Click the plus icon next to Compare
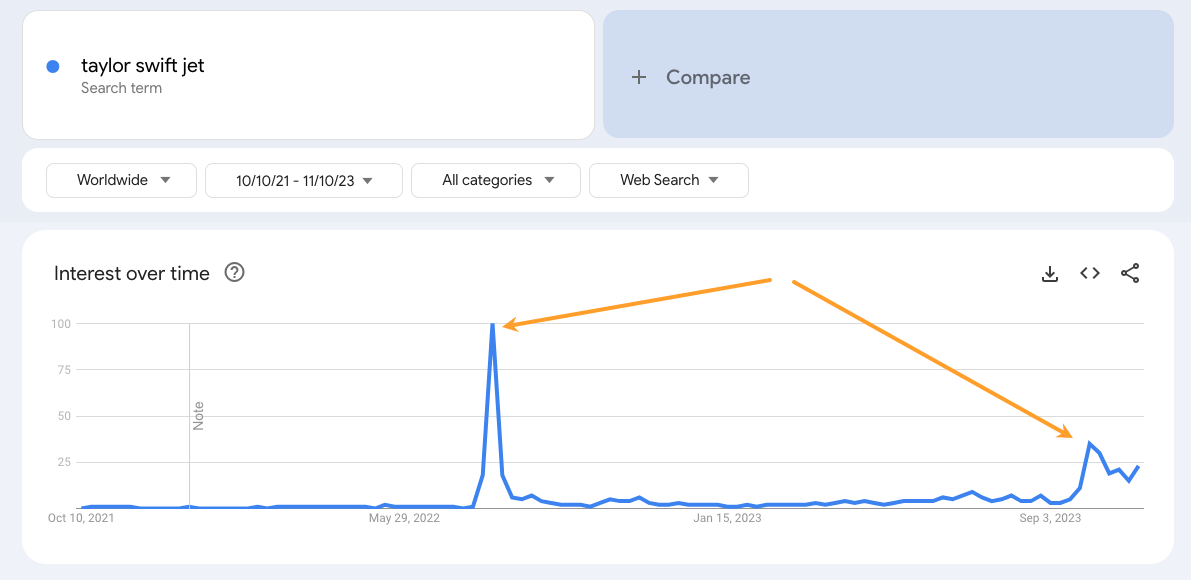 click(639, 77)
